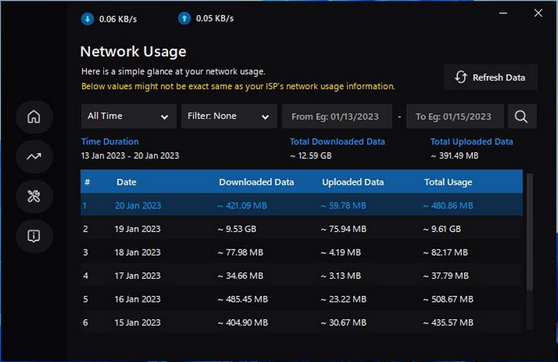Minimize the Network Usage window
The width and height of the screenshot is (558, 362).
[503, 13]
